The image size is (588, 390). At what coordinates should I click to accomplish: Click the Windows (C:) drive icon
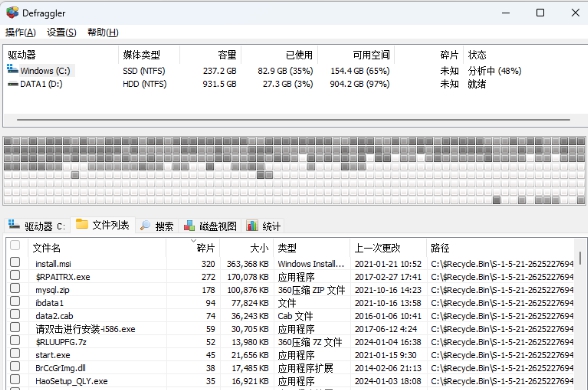12,69
